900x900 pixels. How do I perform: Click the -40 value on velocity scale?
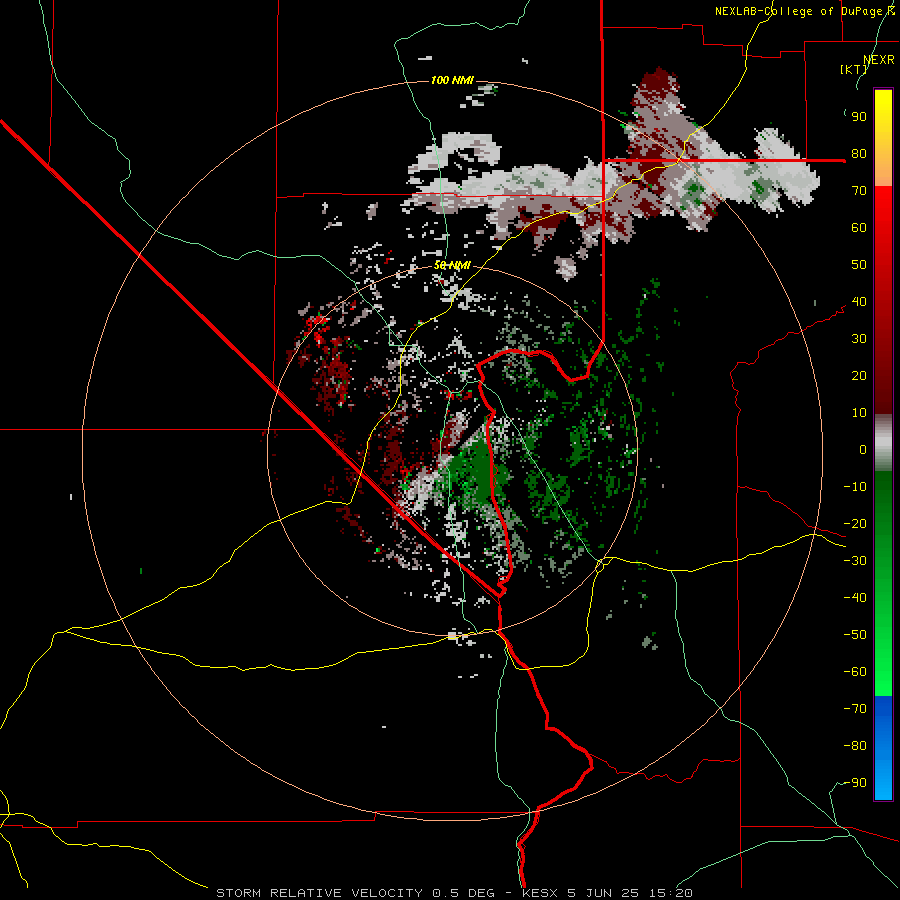[x=855, y=598]
